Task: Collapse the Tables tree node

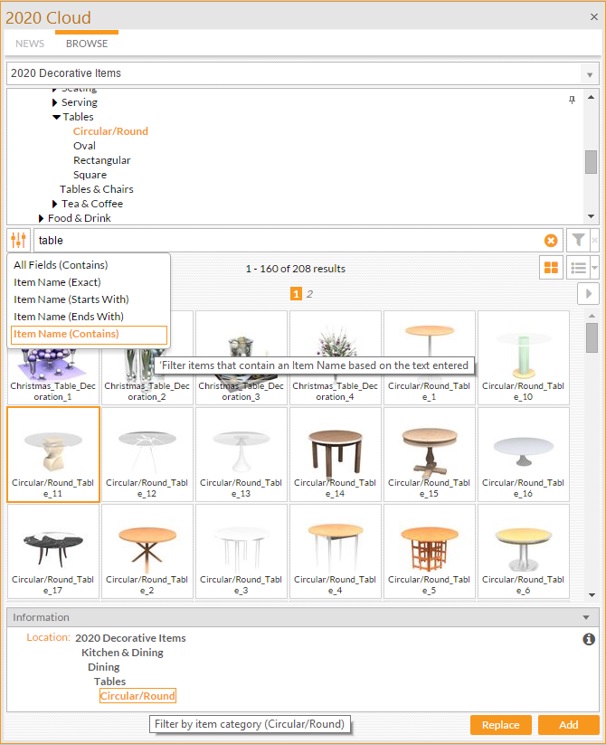Action: click(56, 117)
